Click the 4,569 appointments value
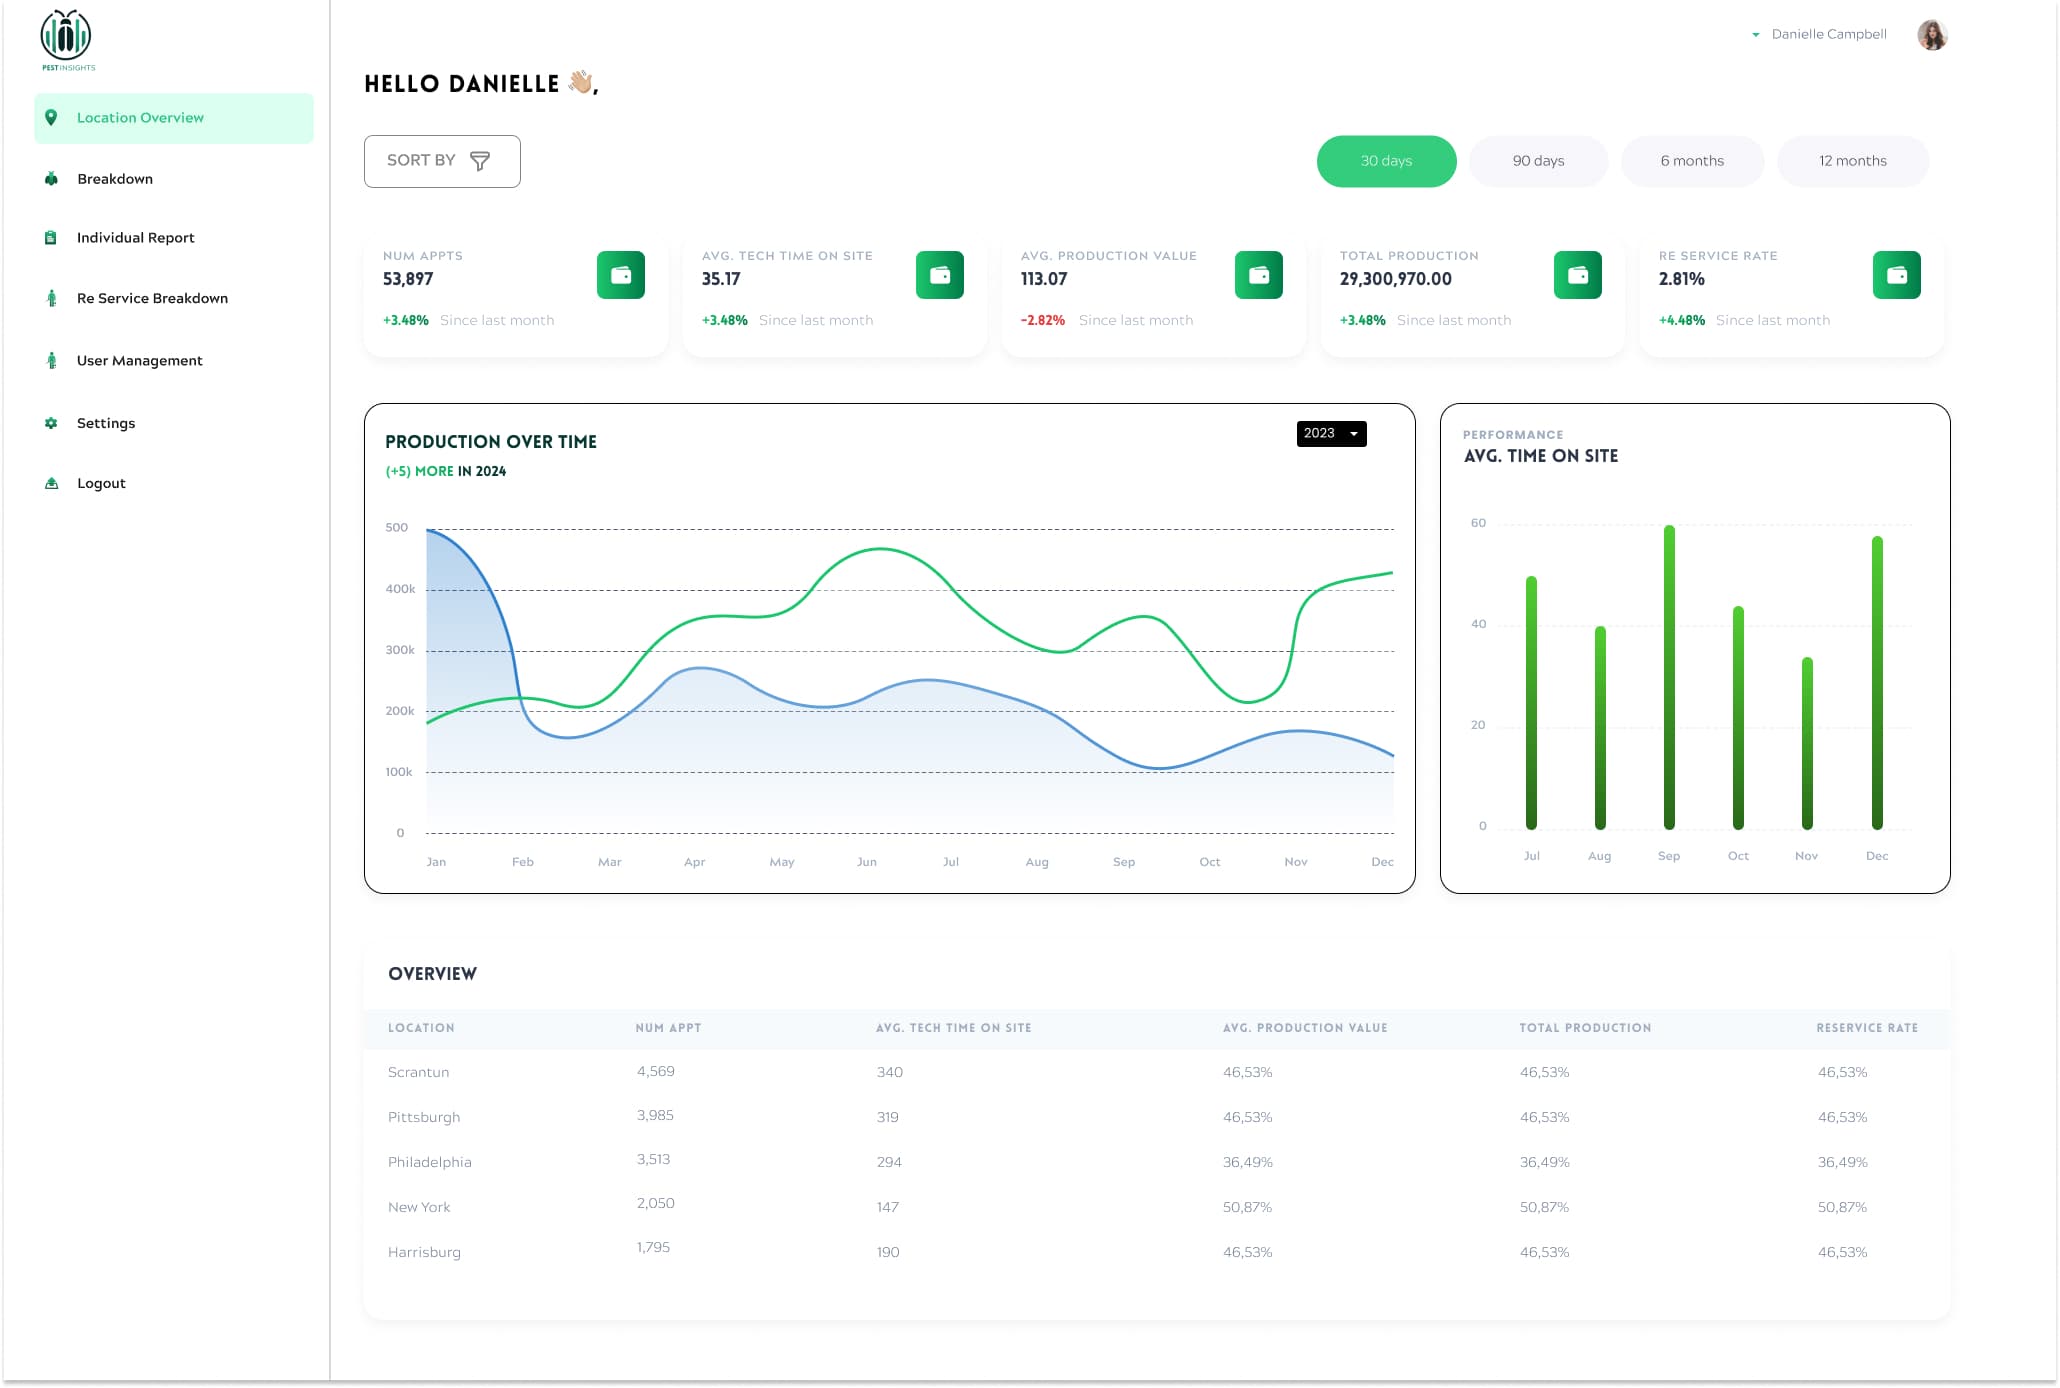 656,1071
